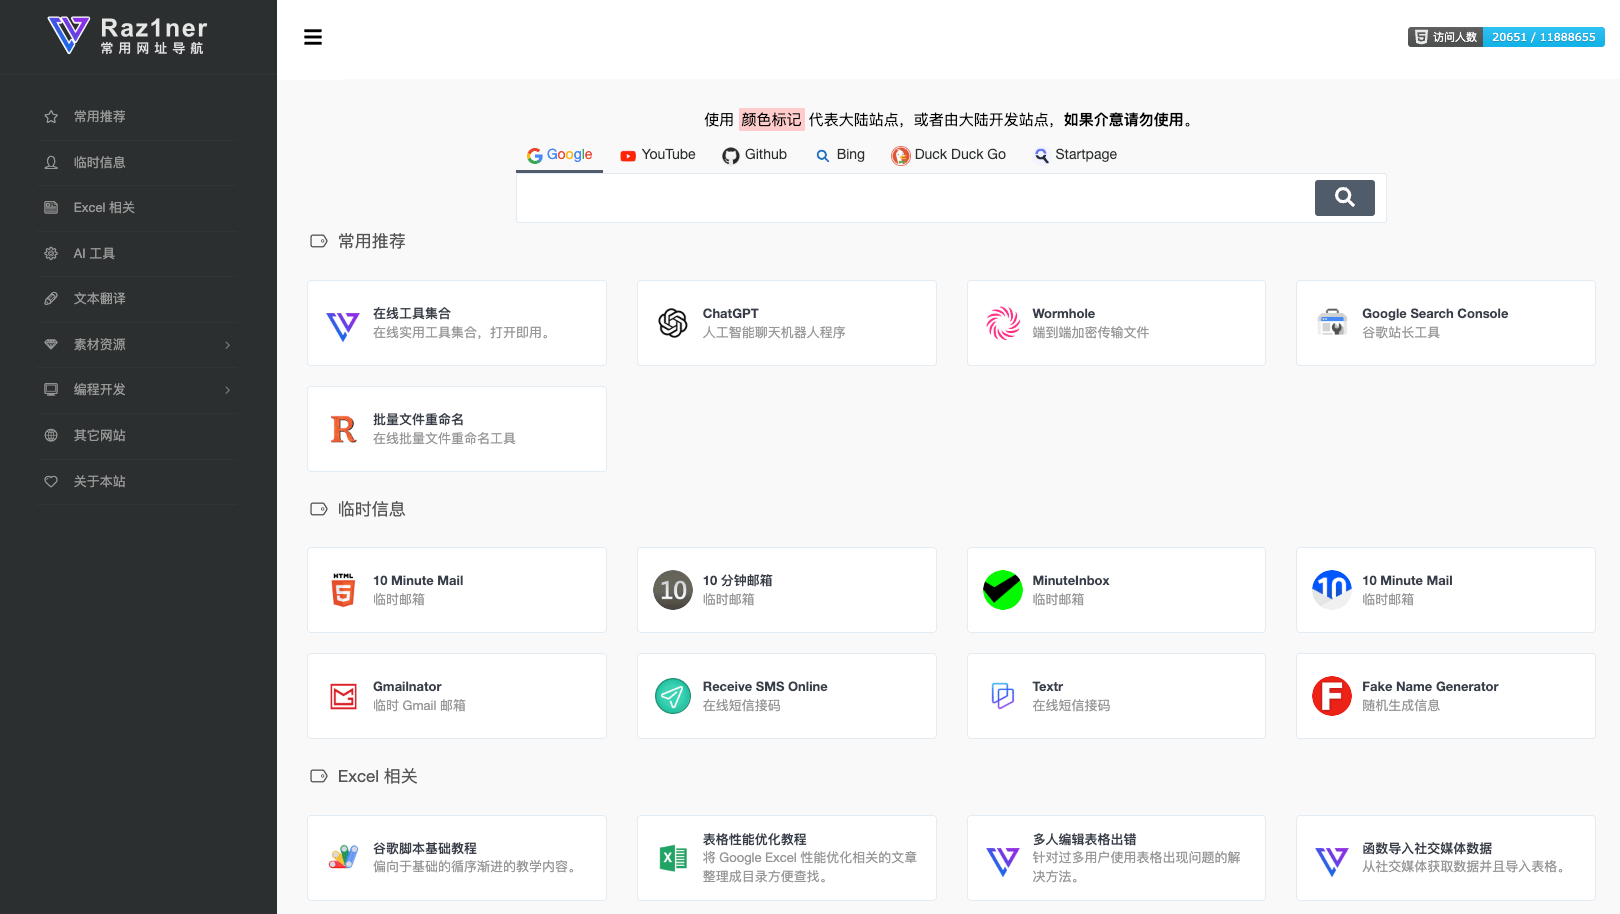Click the Excel 相关 section heading
Screen dimensions: 1620x914
point(378,777)
